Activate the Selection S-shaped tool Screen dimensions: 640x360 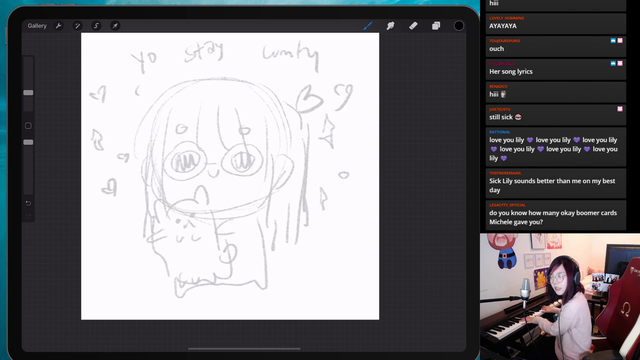[96, 26]
